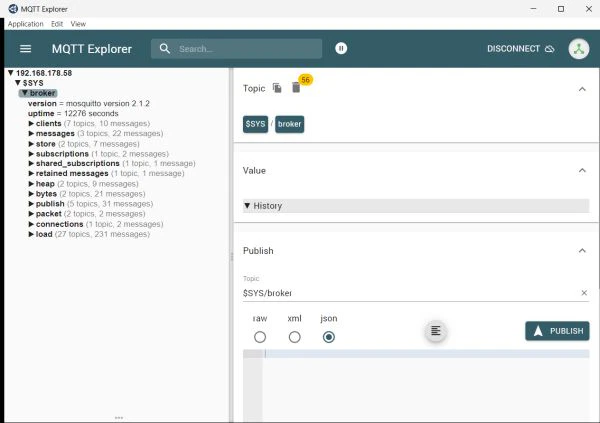Open the hamburger menu
Viewport: 600px width, 423px height.
pyautogui.click(x=26, y=48)
